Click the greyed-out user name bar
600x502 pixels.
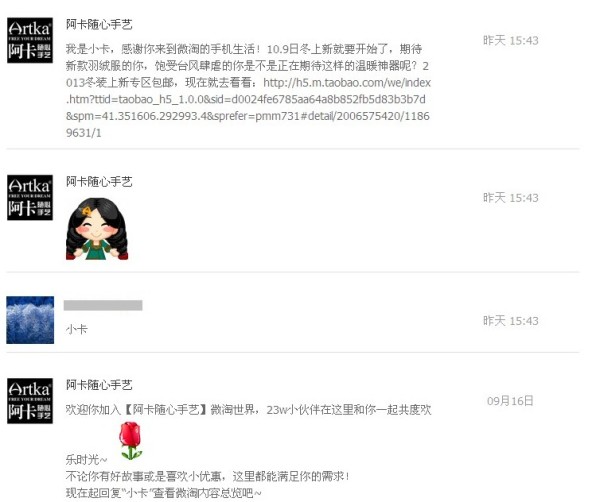coord(103,305)
